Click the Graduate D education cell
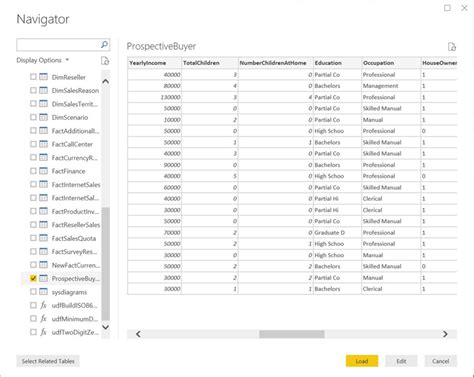Image resolution: width=474 pixels, height=377 pixels. click(x=337, y=232)
